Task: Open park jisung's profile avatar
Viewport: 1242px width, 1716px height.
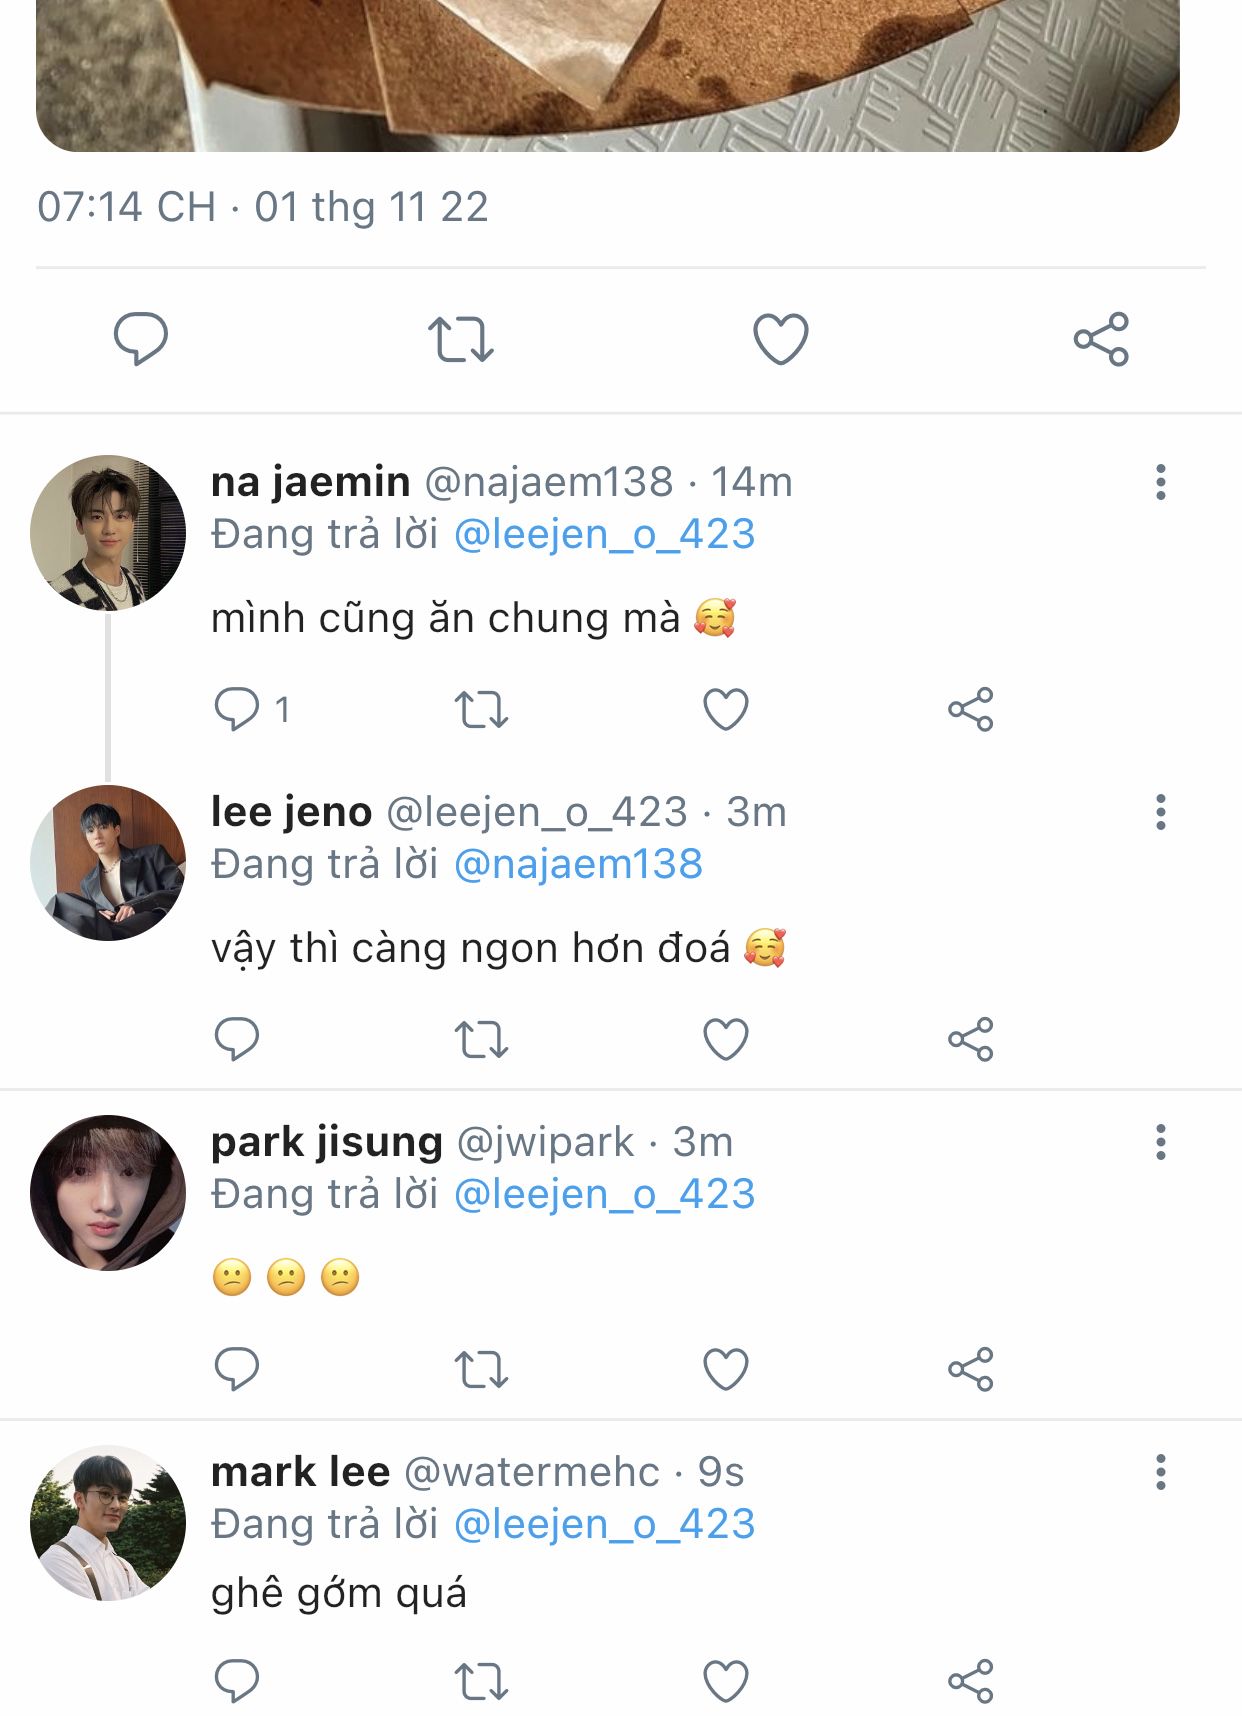Action: pos(108,1192)
